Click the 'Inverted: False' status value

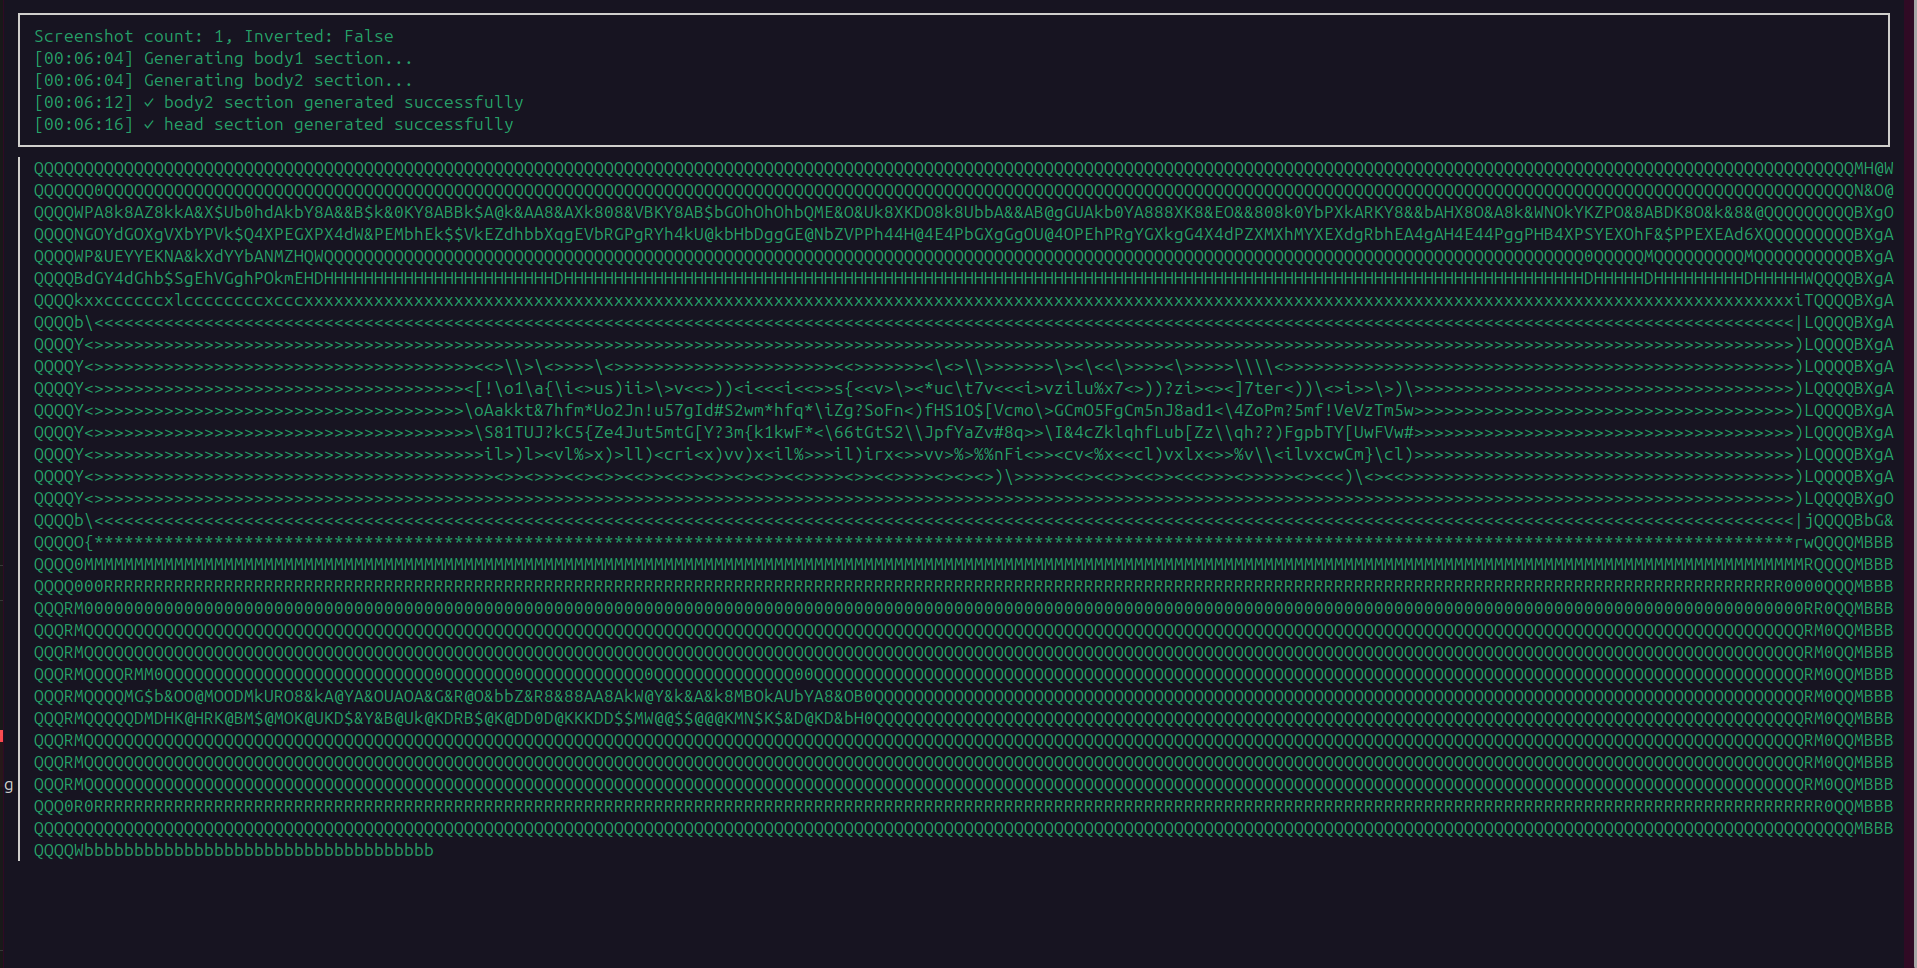click(x=319, y=36)
